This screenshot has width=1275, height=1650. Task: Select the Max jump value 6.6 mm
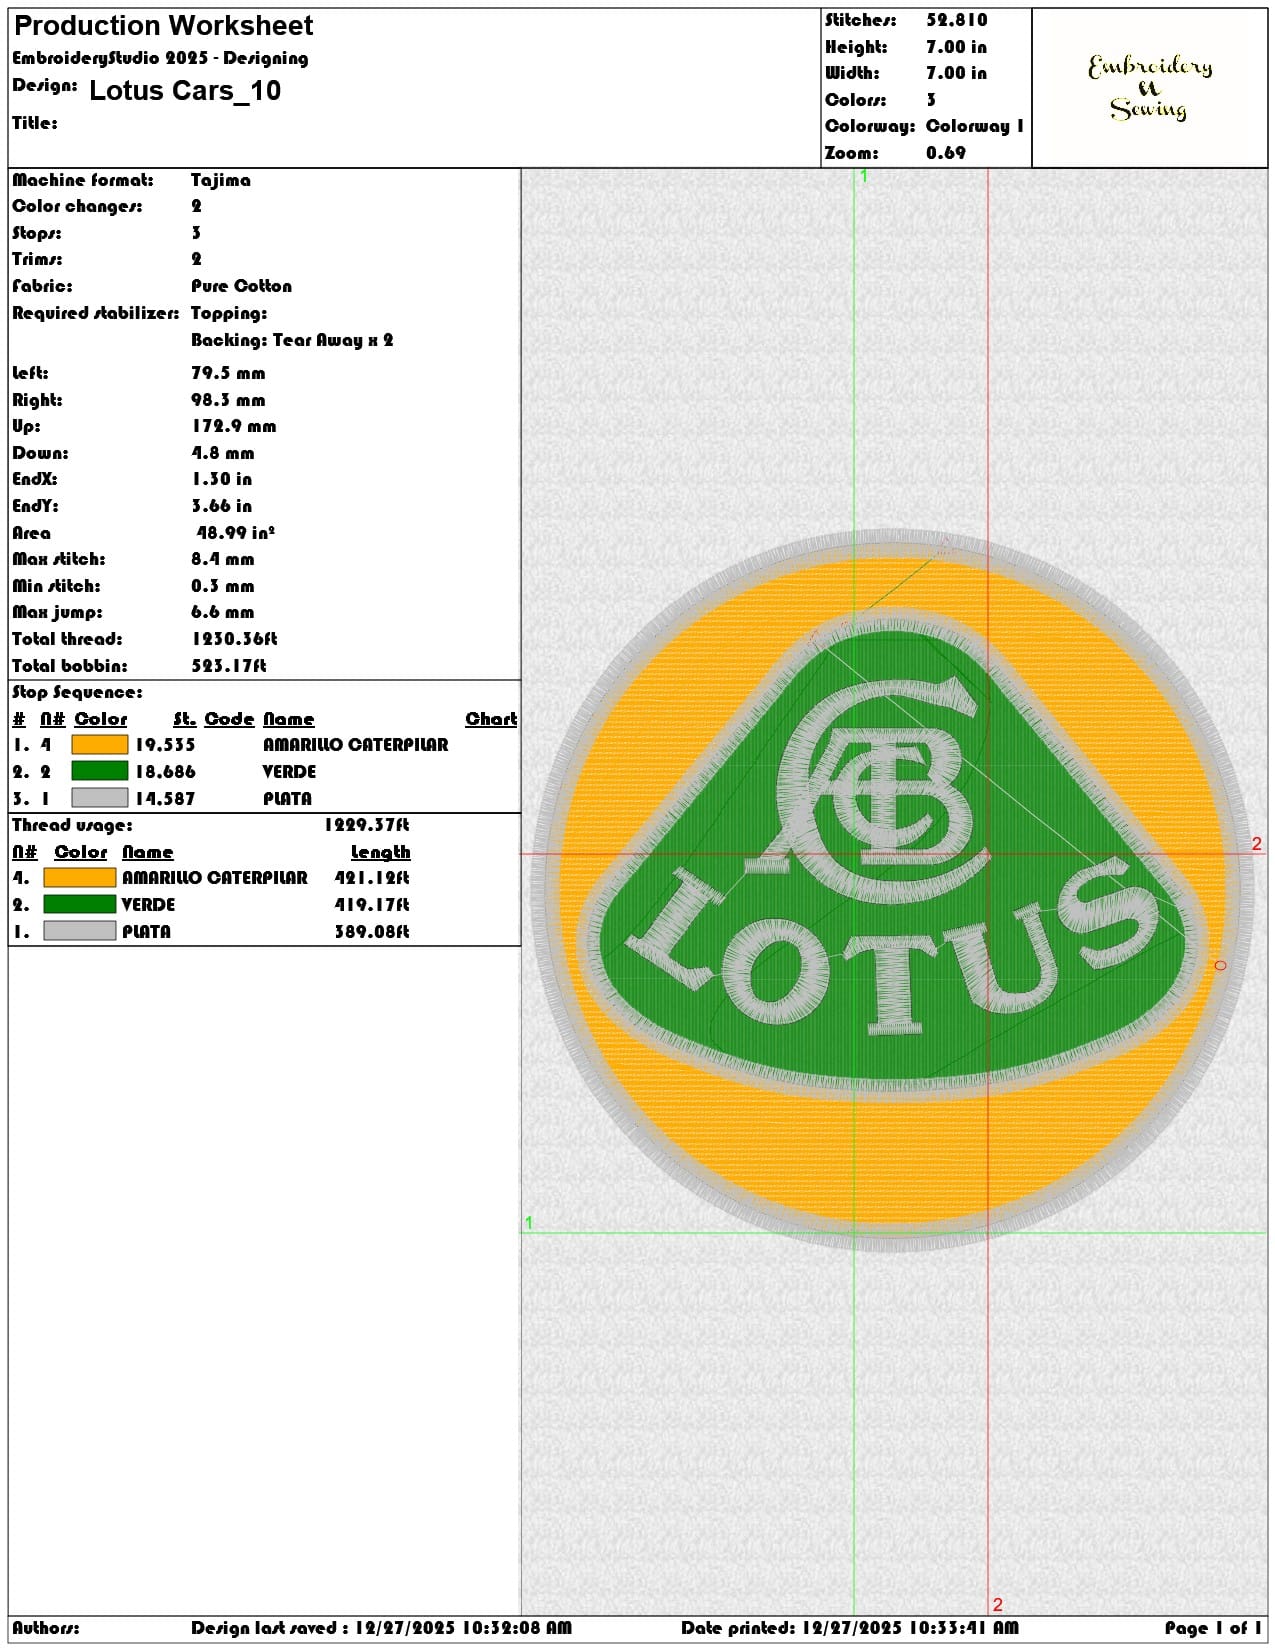click(223, 612)
